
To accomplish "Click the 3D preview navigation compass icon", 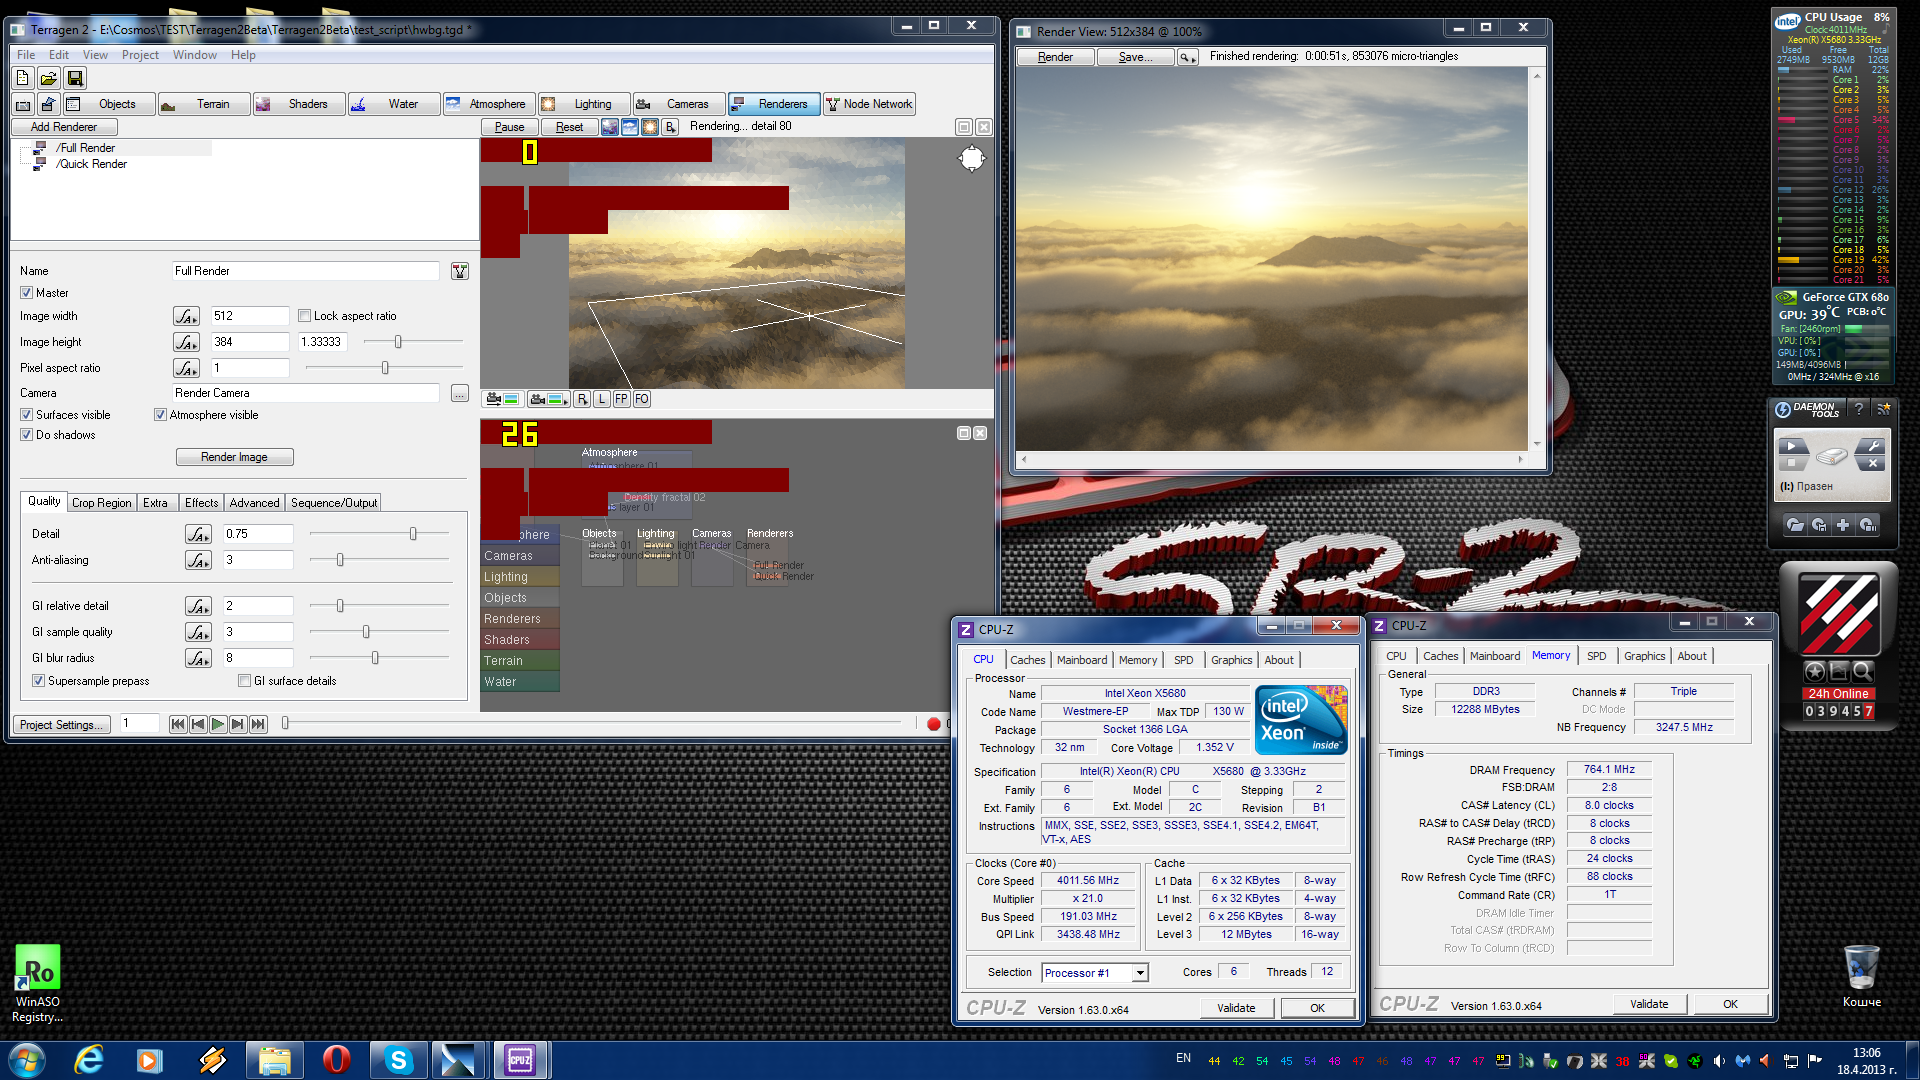I will pyautogui.click(x=971, y=158).
